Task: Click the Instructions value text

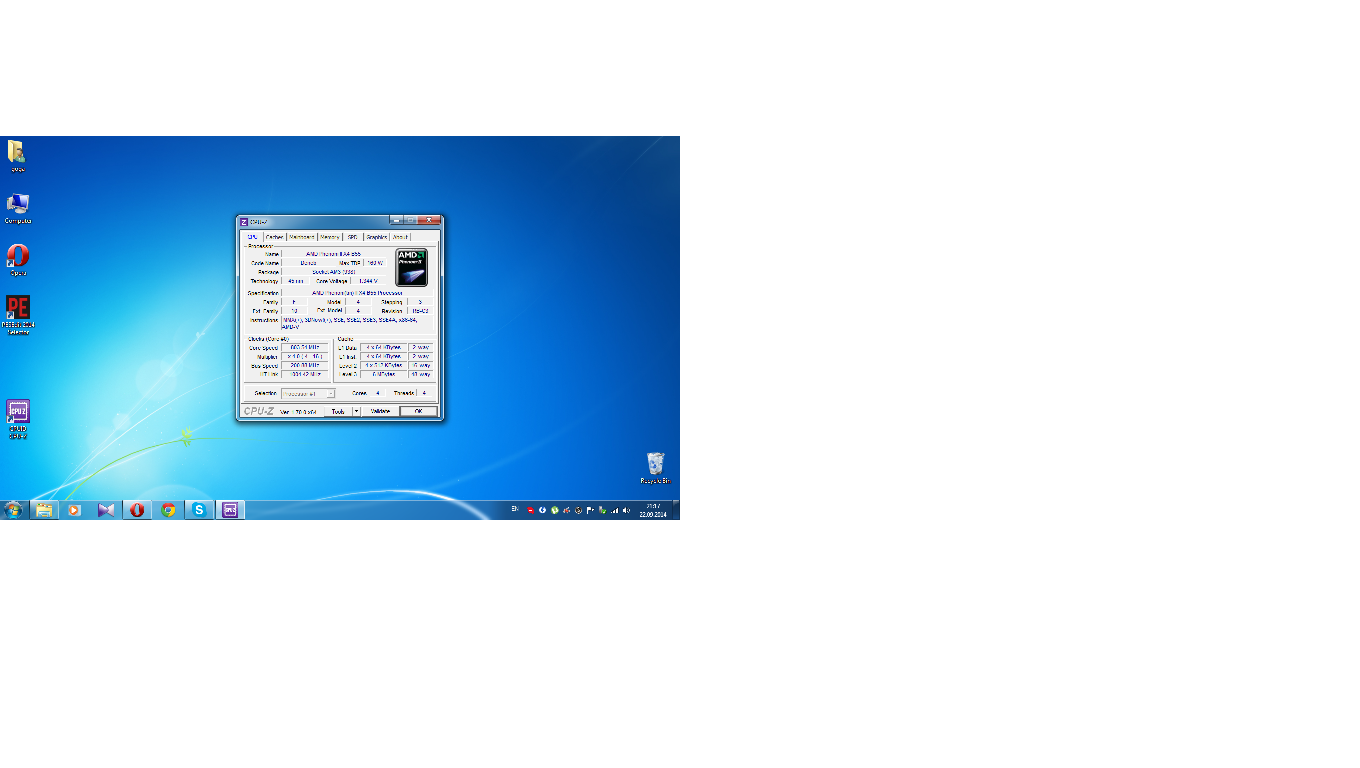Action: (x=357, y=323)
